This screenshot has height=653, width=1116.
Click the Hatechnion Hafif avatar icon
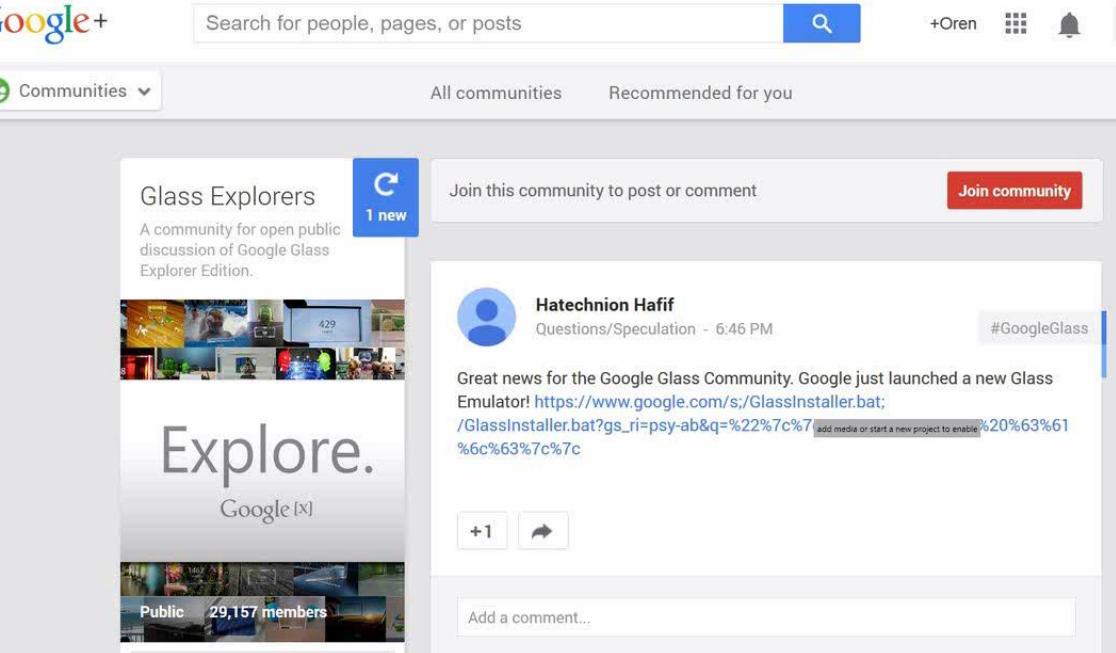click(486, 317)
